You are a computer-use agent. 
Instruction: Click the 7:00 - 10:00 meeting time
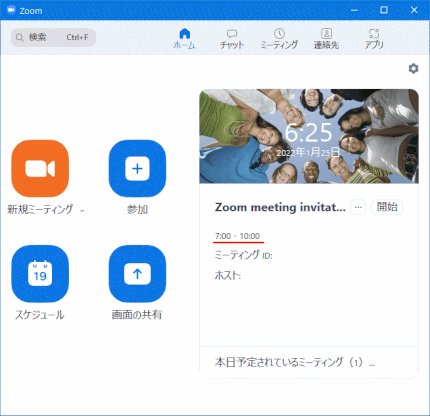(237, 236)
